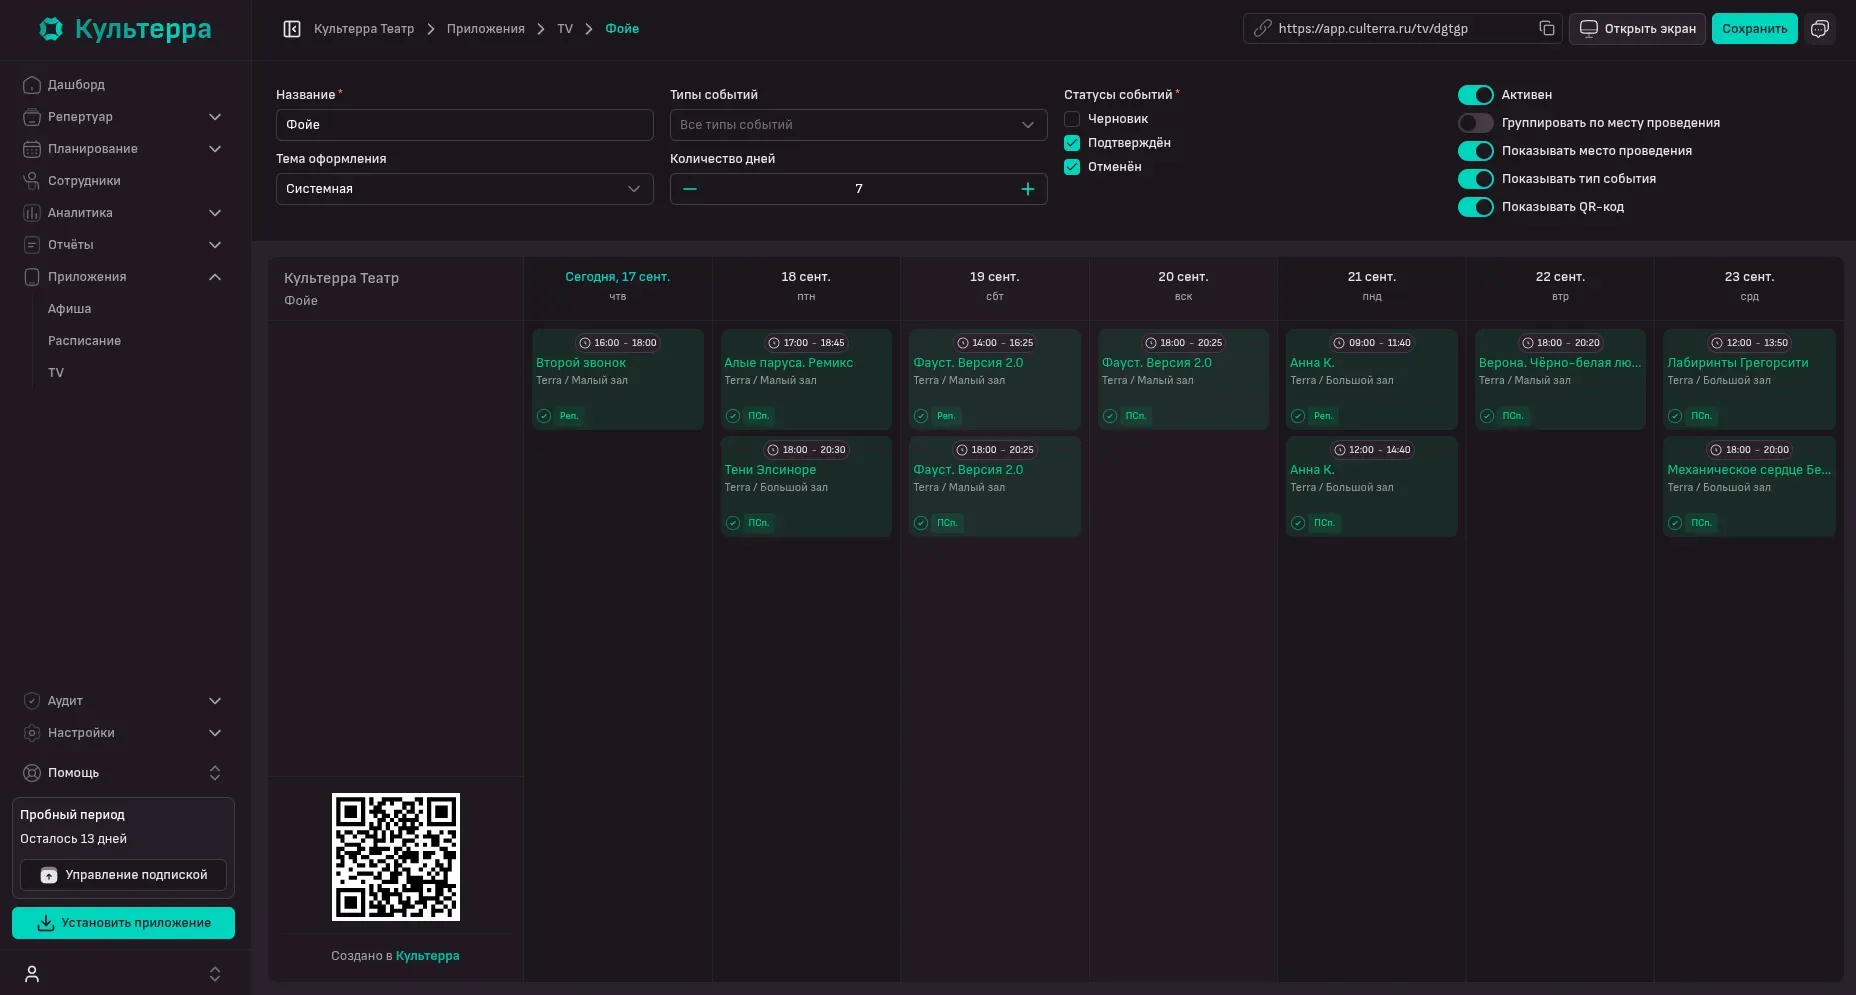Click the Аналитика chart icon
The width and height of the screenshot is (1856, 995).
32,213
